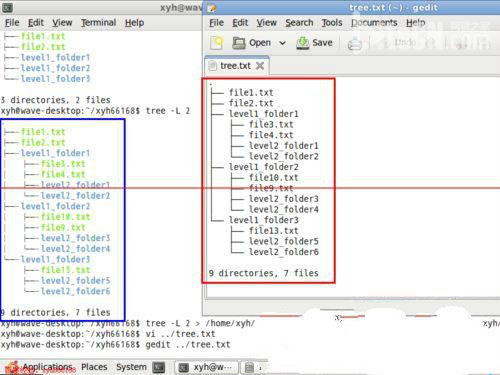Click blue level2_folder4 in terminal output

(75, 249)
